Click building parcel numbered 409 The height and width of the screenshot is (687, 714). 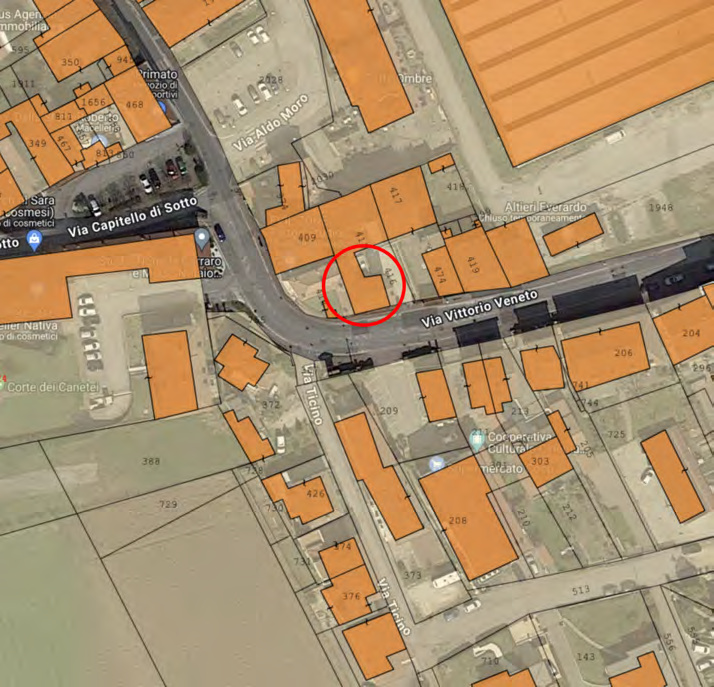pyautogui.click(x=297, y=239)
